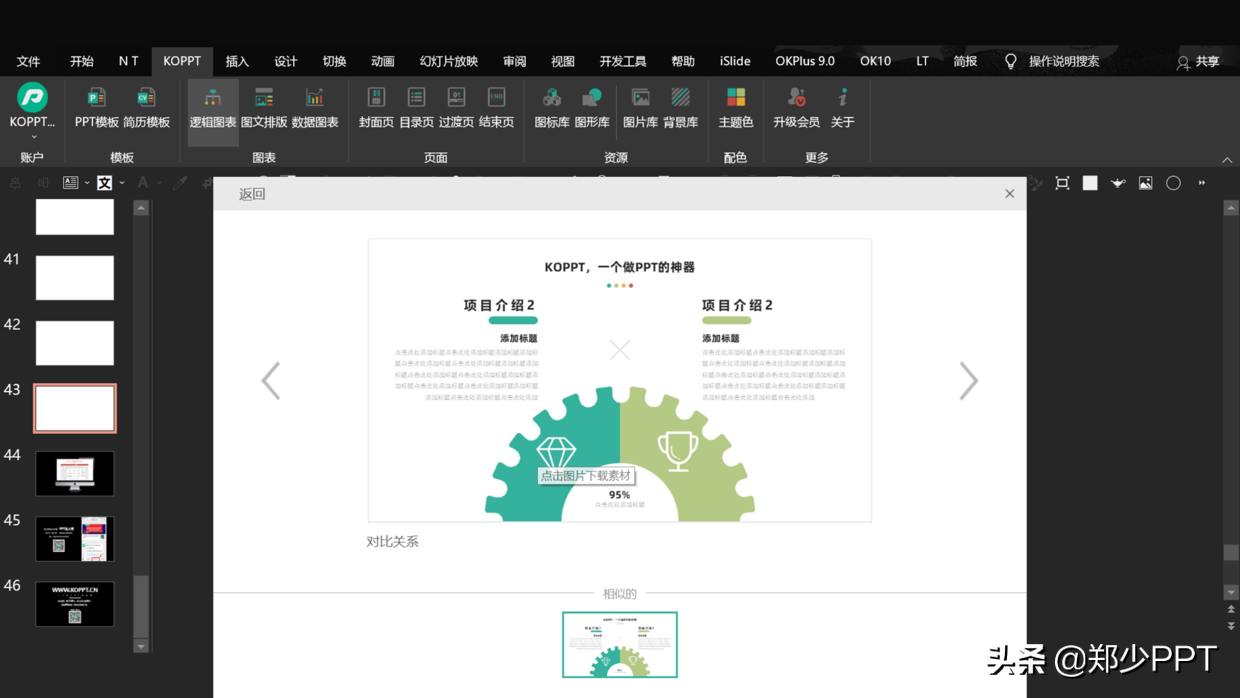Open the OK10 tab
This screenshot has width=1240, height=698.
(875, 62)
